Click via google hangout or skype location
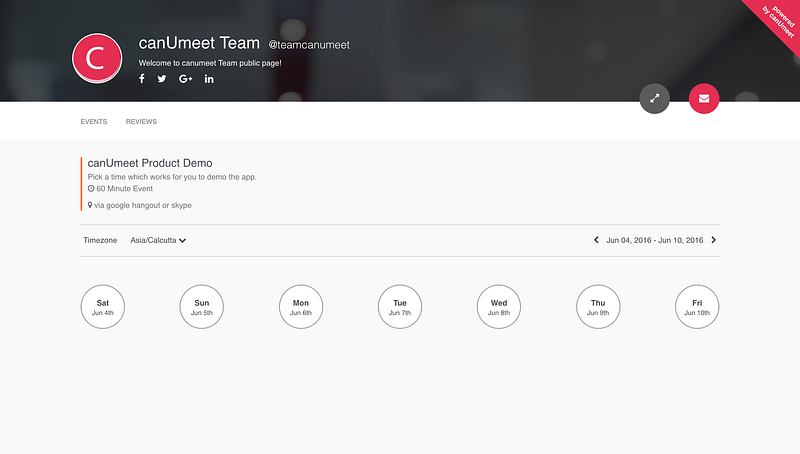800x454 pixels. tap(143, 206)
